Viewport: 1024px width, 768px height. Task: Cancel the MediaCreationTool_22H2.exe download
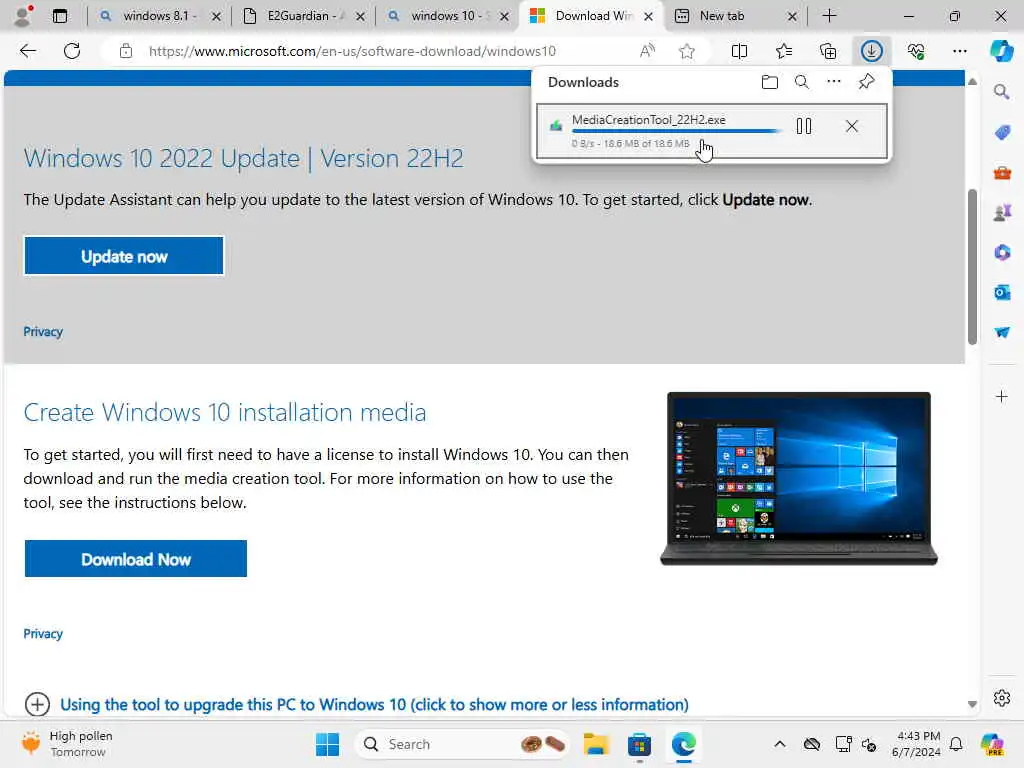[x=852, y=126]
